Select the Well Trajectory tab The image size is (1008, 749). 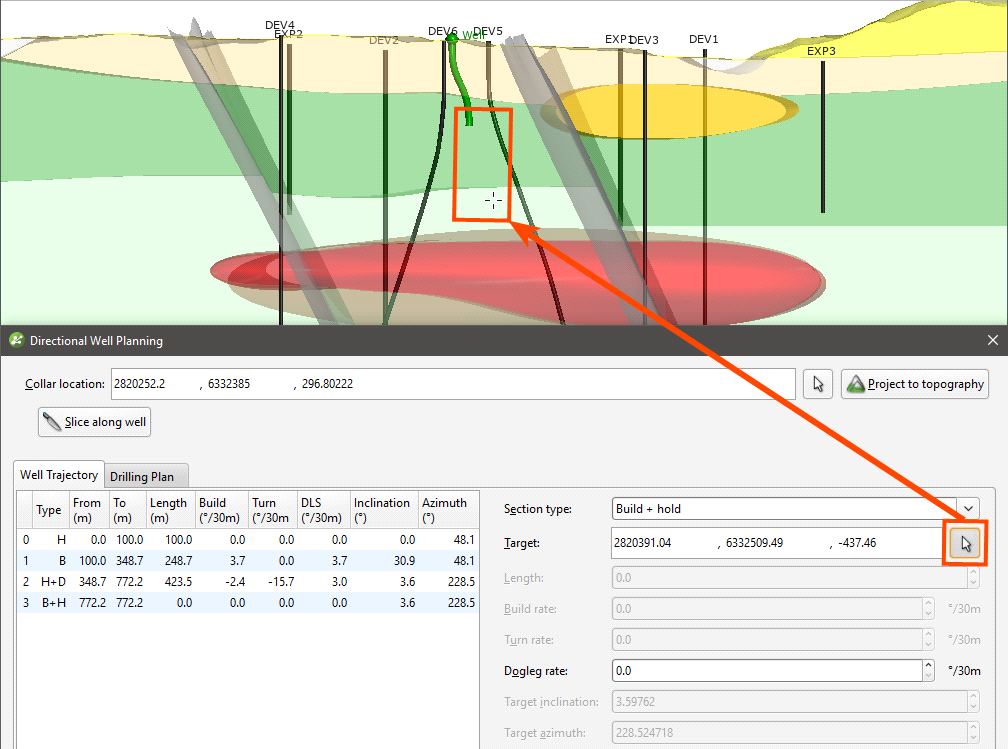click(59, 475)
